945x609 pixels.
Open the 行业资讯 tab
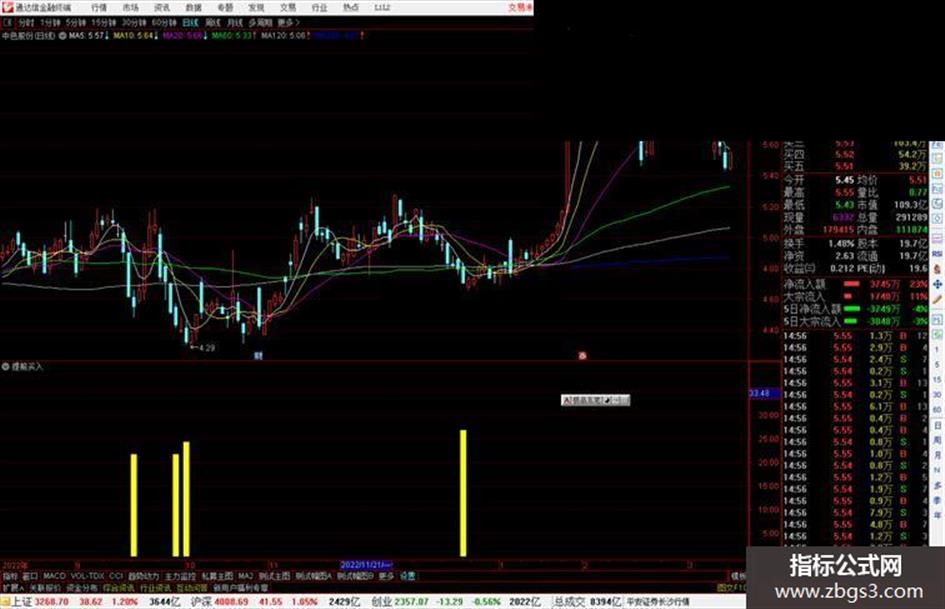(155, 588)
